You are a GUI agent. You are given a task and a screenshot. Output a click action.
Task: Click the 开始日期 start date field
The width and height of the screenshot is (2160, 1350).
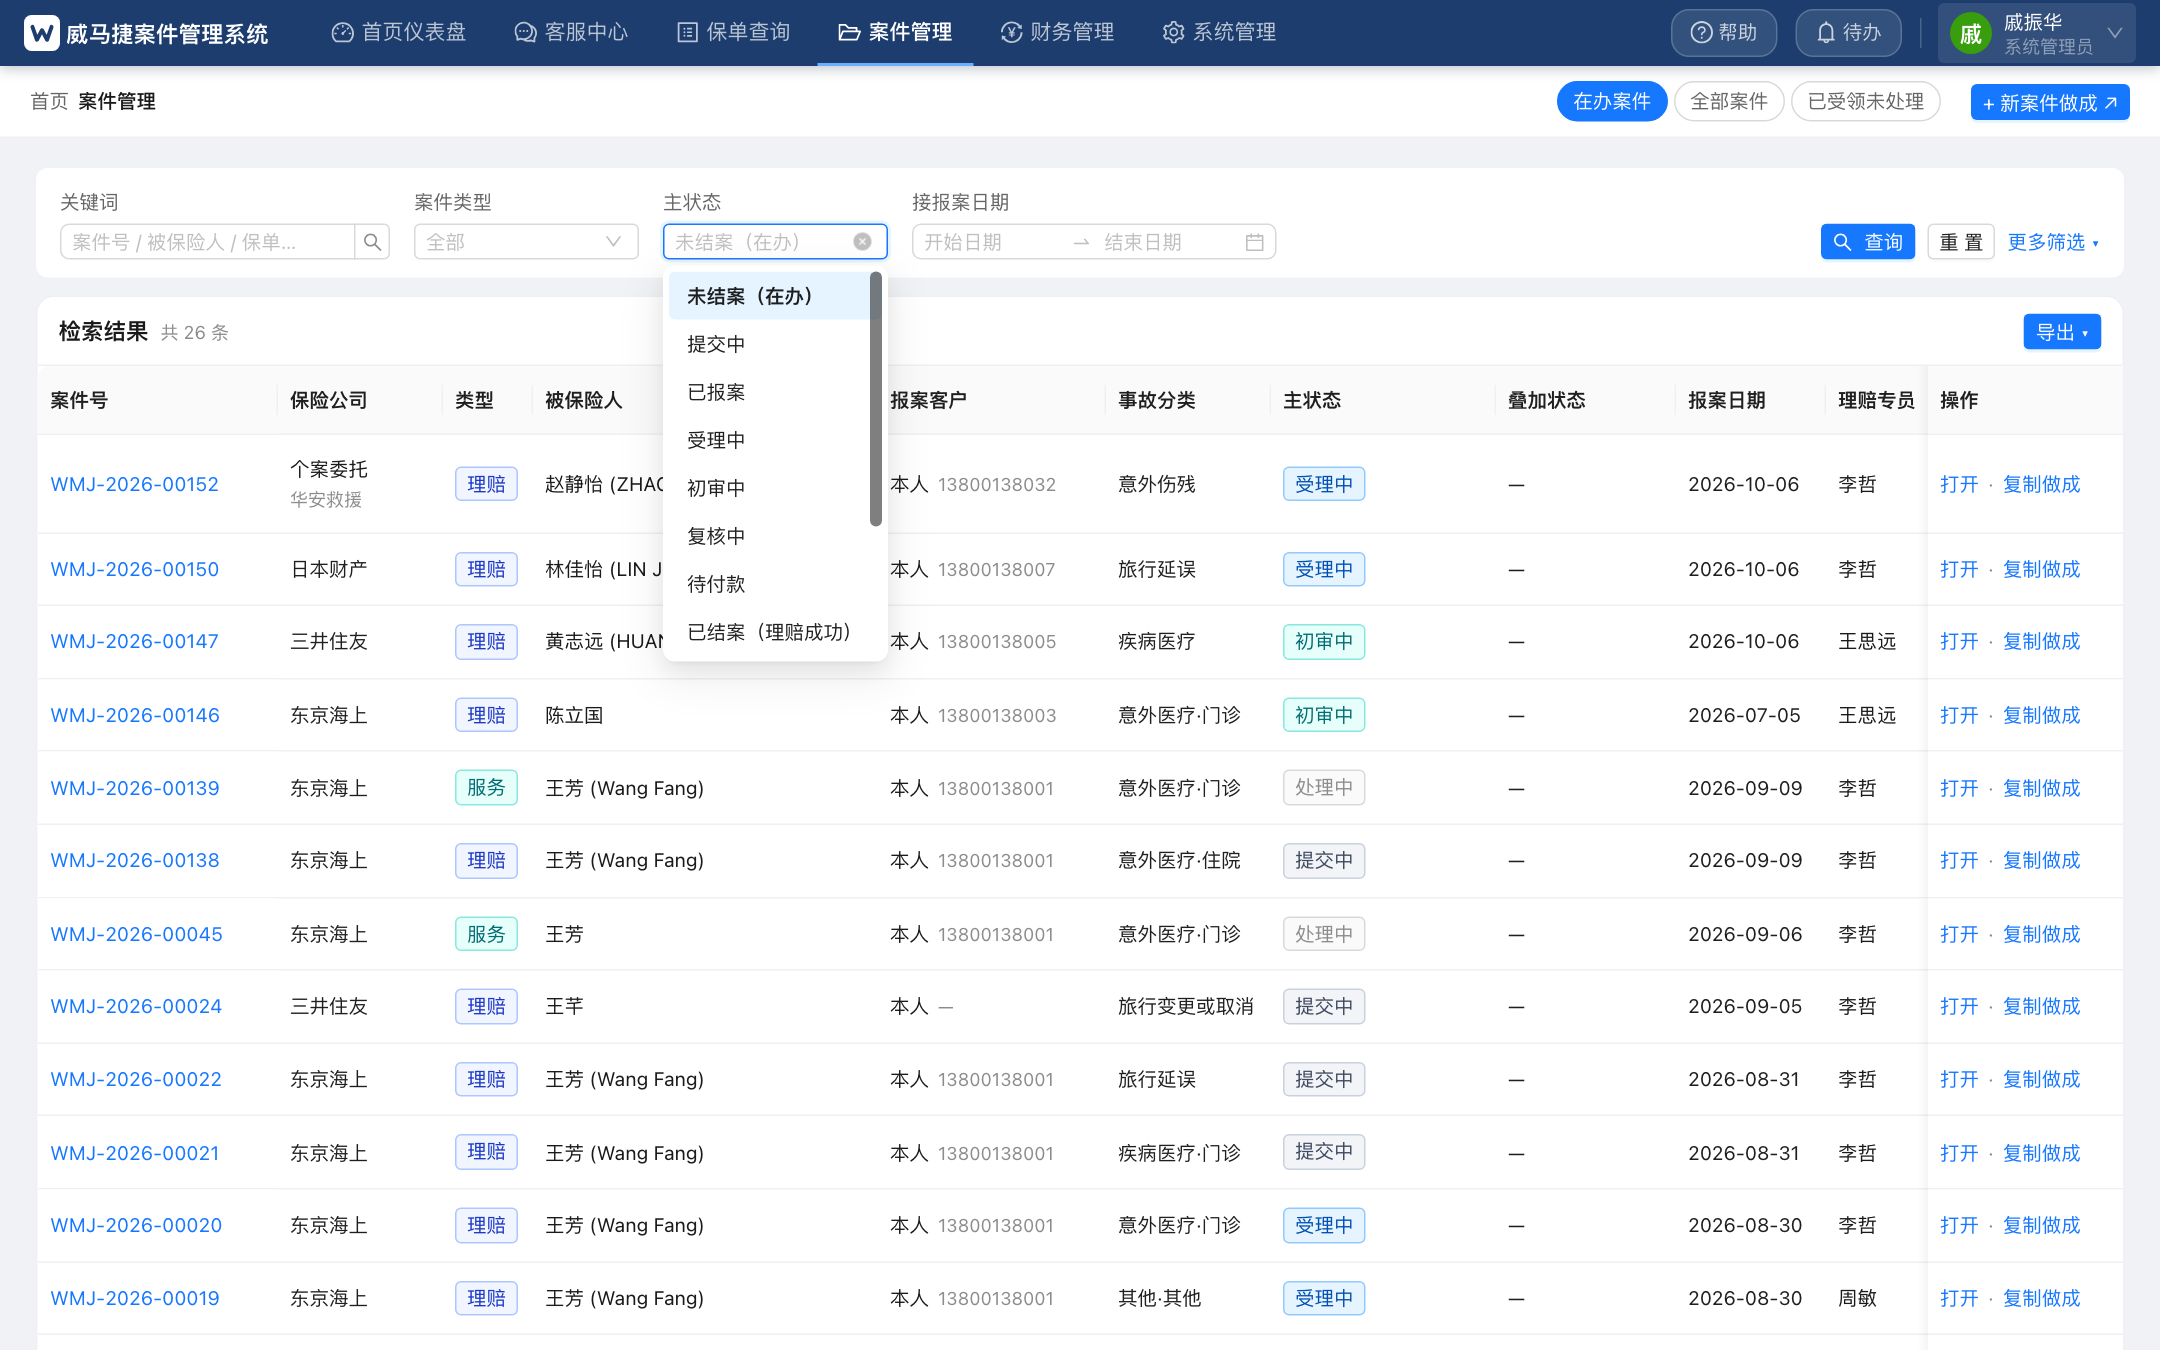(990, 242)
